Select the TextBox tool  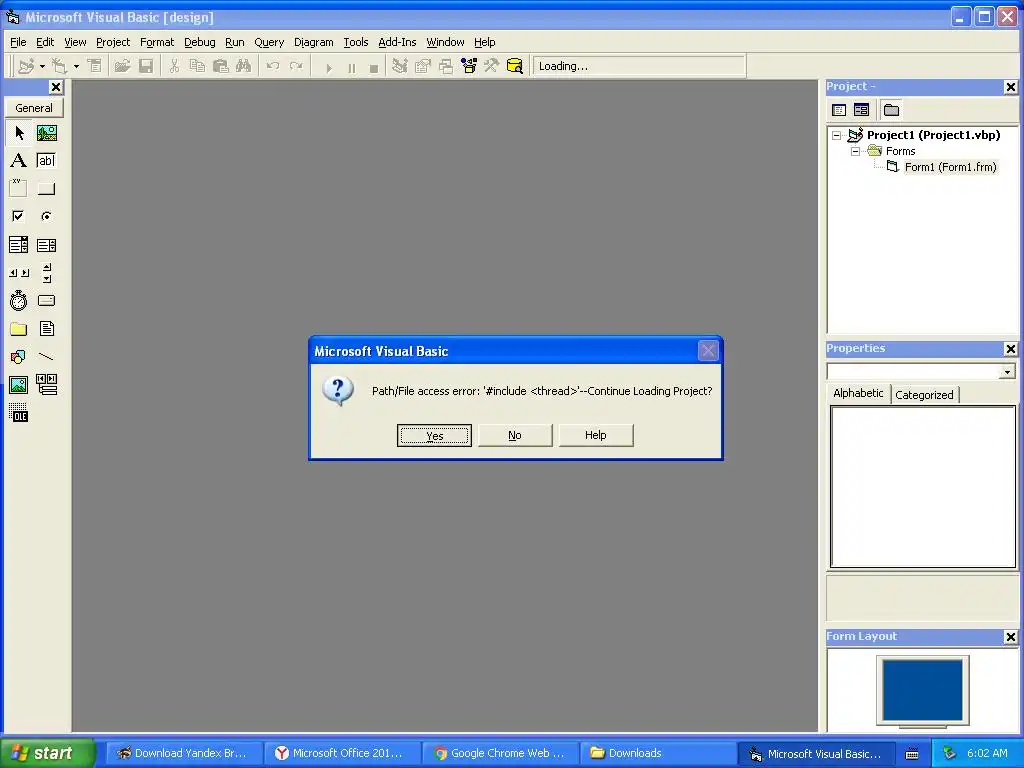tap(46, 161)
